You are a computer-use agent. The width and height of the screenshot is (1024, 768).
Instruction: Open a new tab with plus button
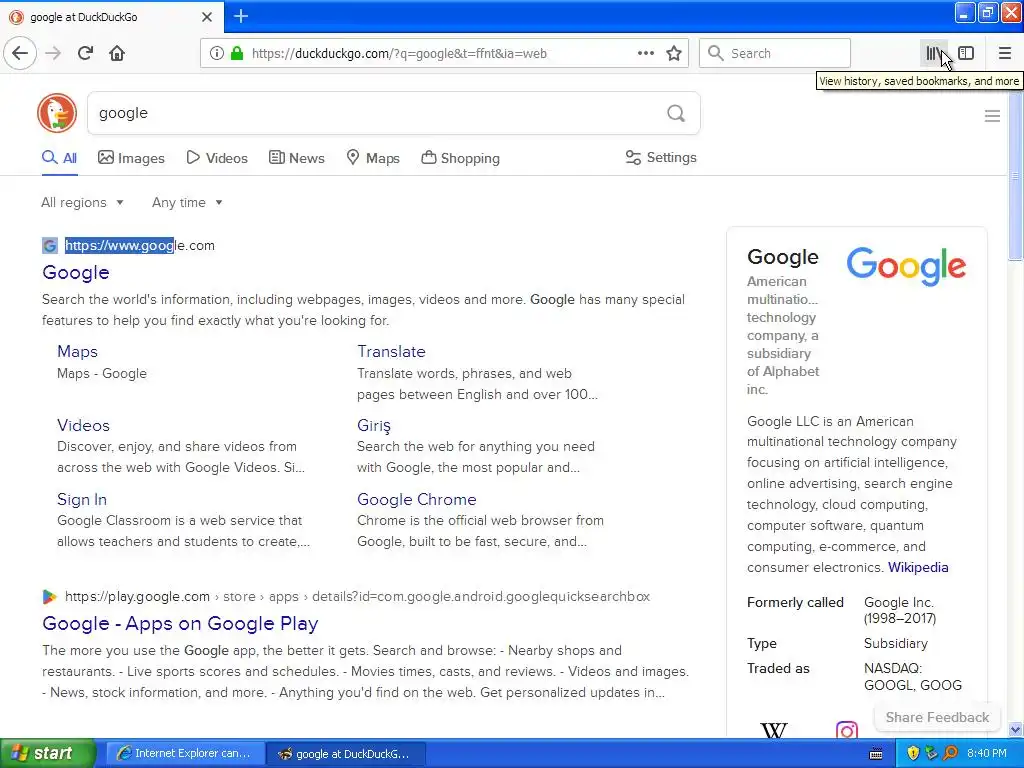coord(241,16)
